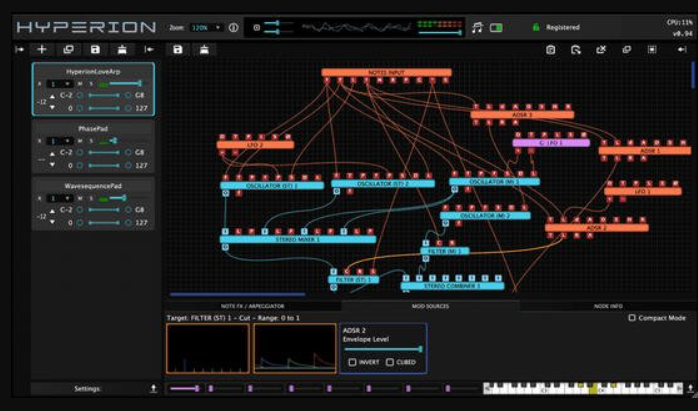Open the channel dropdown in HyperionLoveArp layer

pos(60,84)
